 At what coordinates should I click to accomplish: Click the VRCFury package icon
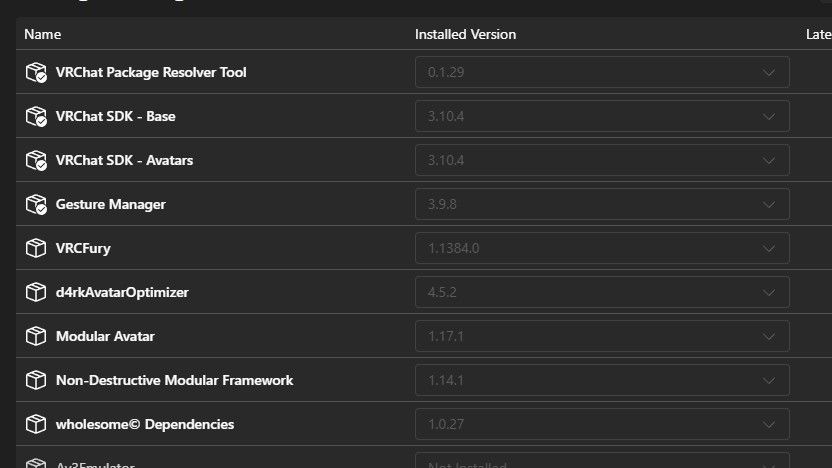coord(36,248)
